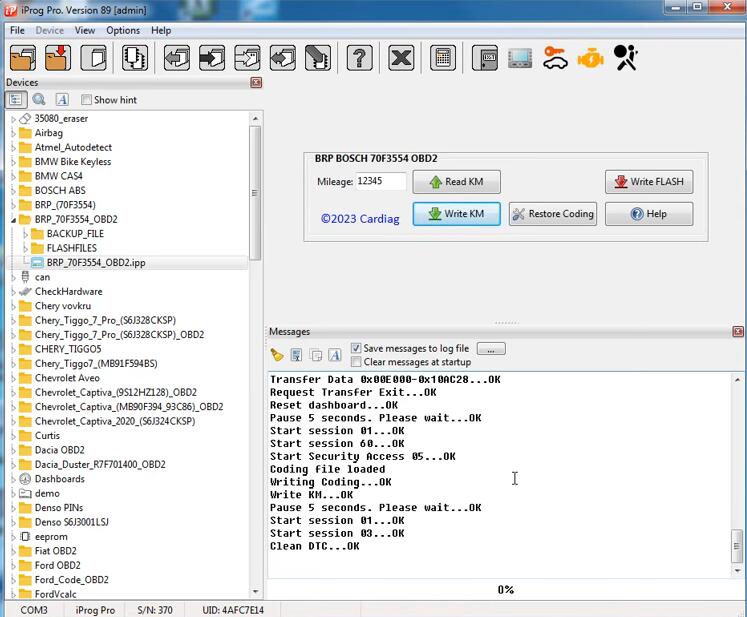
Task: Open the calculator toolbar icon
Action: (x=443, y=58)
